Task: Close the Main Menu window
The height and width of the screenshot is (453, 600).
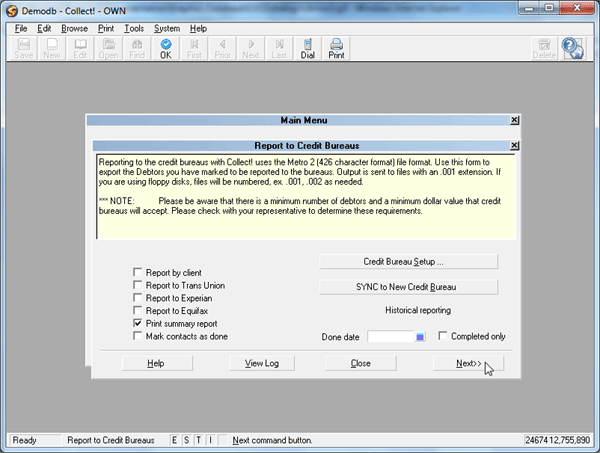Action: coord(515,120)
